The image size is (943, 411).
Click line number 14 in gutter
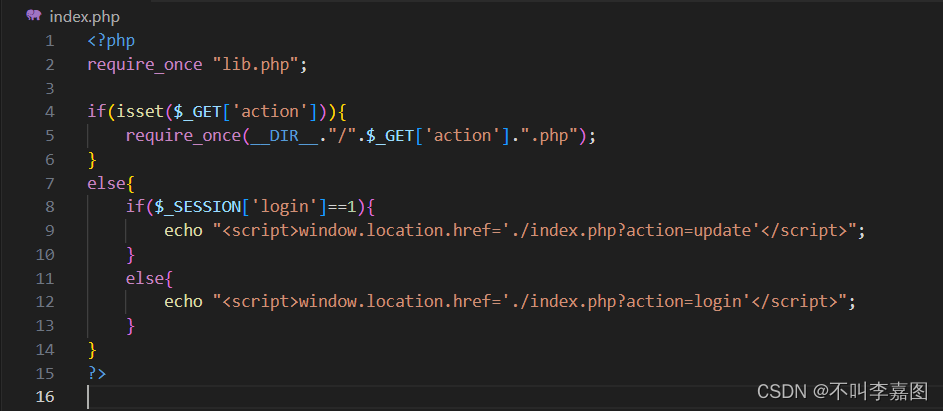coord(45,350)
